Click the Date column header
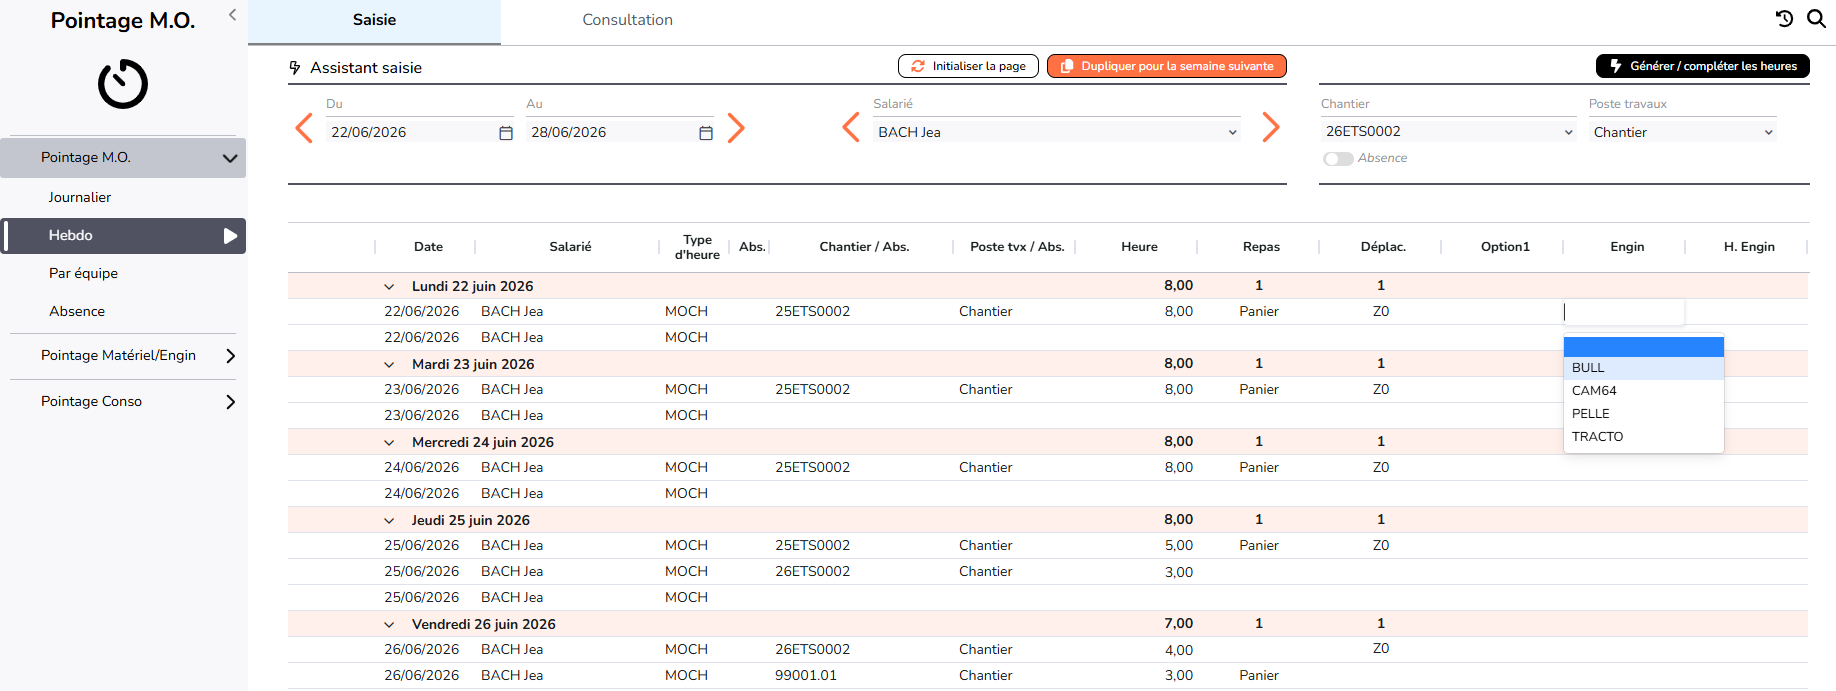This screenshot has width=1836, height=691. (428, 247)
